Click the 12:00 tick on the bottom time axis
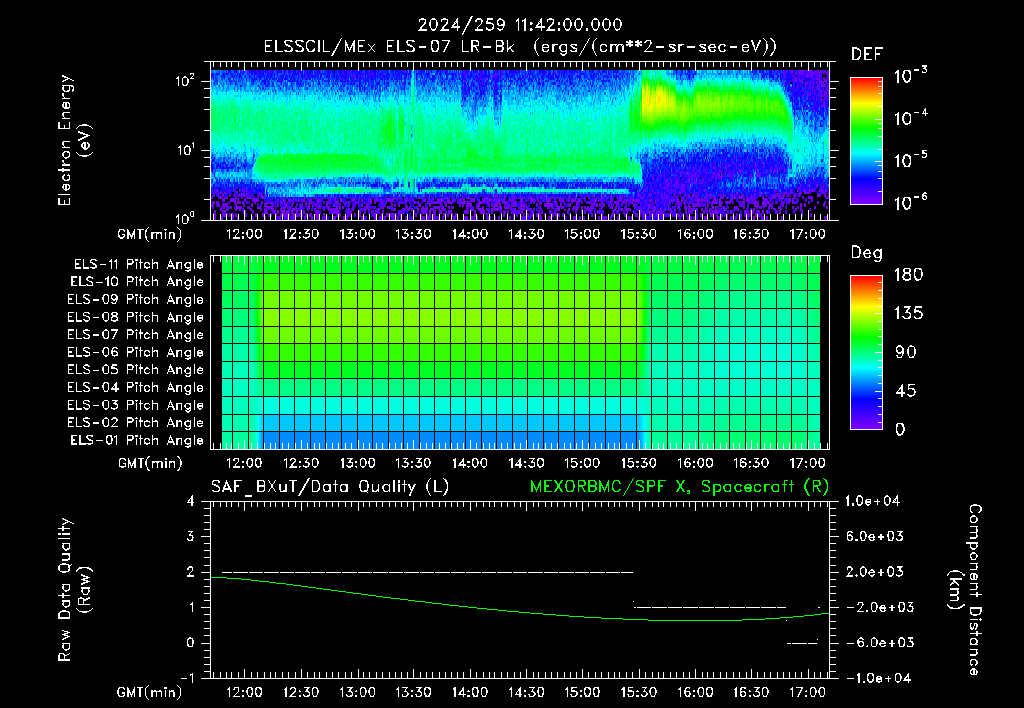The height and width of the screenshot is (708, 1024). pos(244,692)
